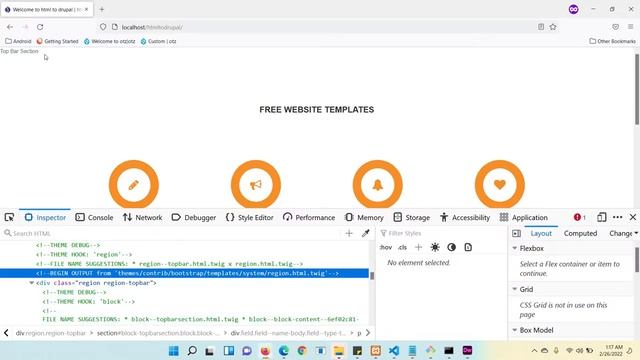This screenshot has height=360, width=640.
Task: Click the Filter Styles input
Action: click(441, 233)
